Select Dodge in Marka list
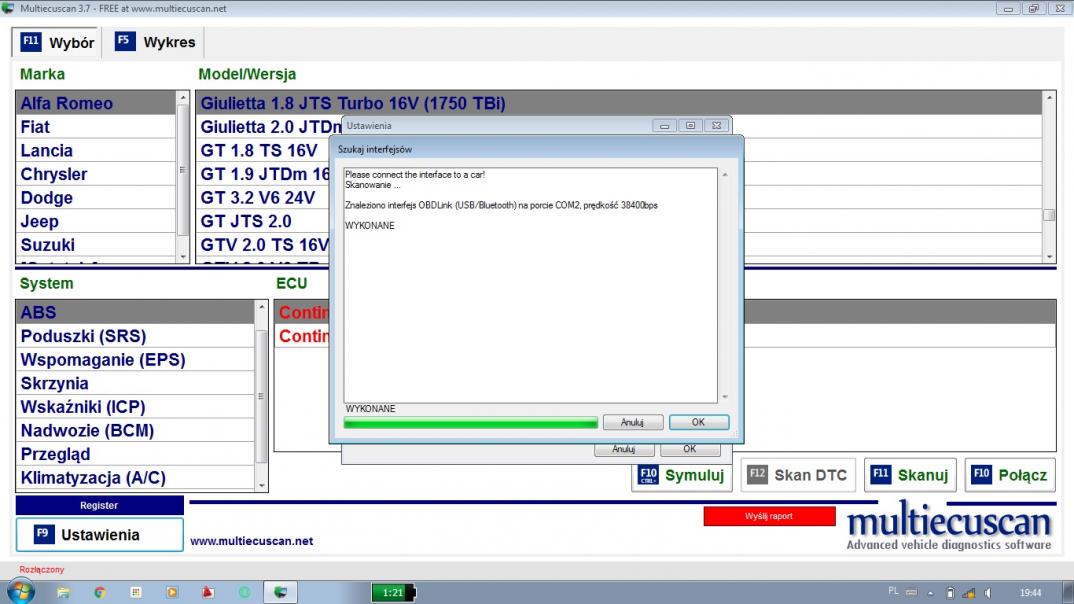The image size is (1074, 604). coord(96,197)
